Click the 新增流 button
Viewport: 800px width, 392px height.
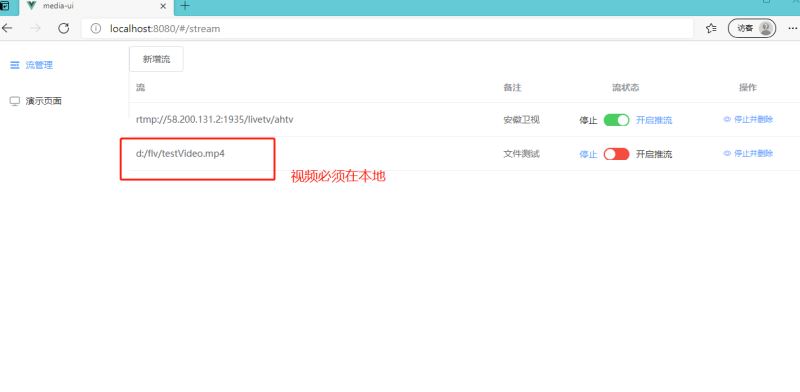pyautogui.click(x=156, y=59)
